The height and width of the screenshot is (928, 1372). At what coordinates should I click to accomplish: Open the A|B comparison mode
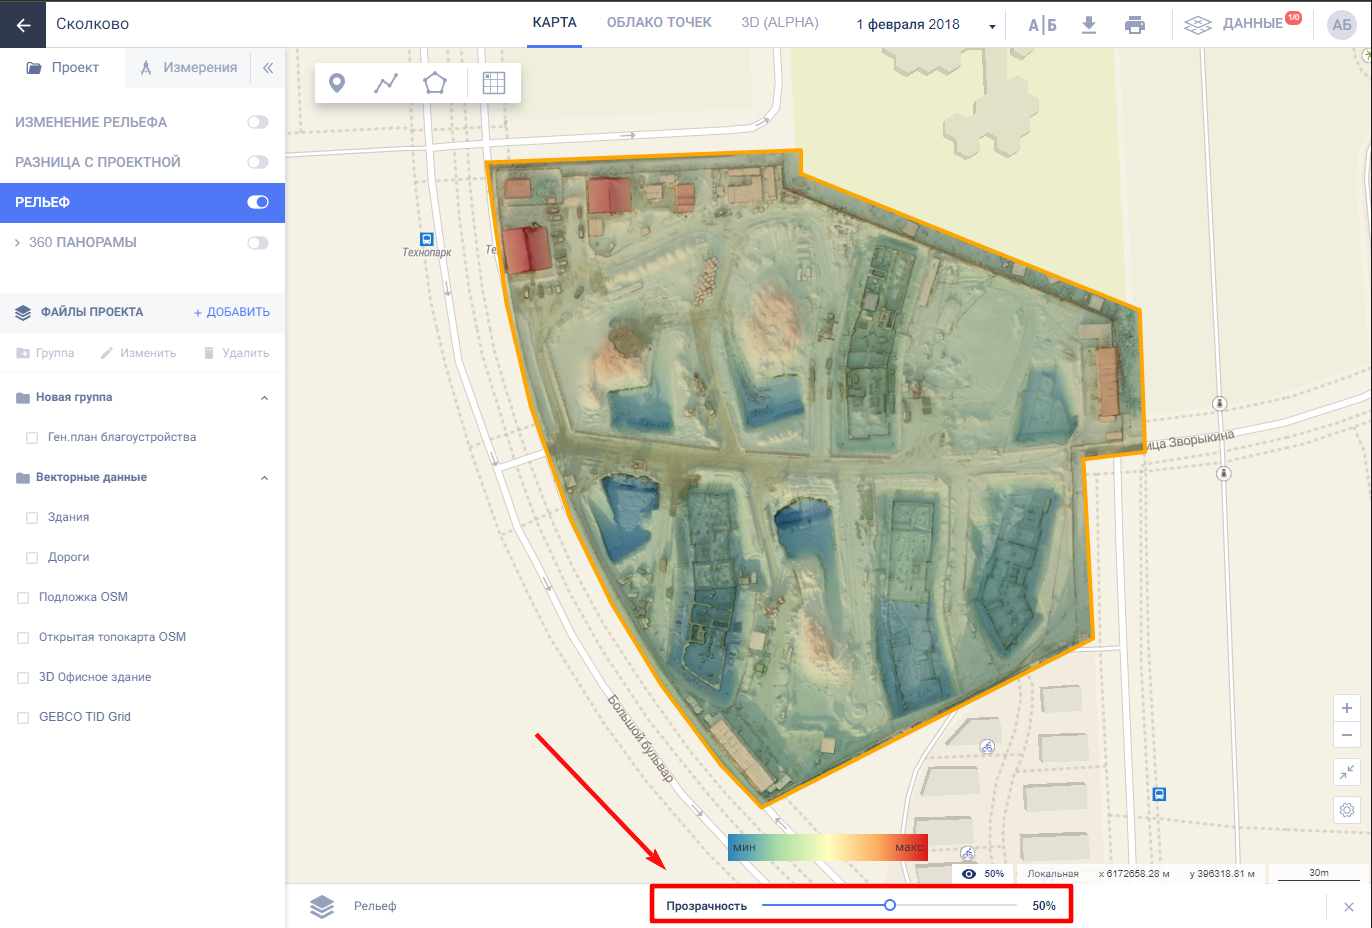tap(1042, 25)
